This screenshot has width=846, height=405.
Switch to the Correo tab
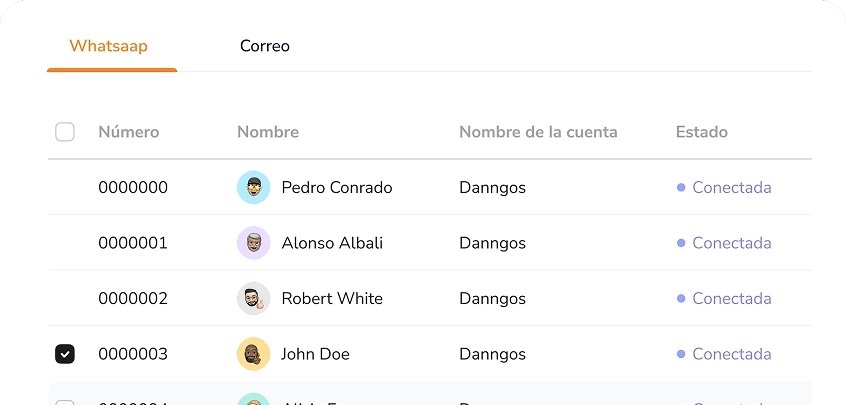[x=265, y=46]
